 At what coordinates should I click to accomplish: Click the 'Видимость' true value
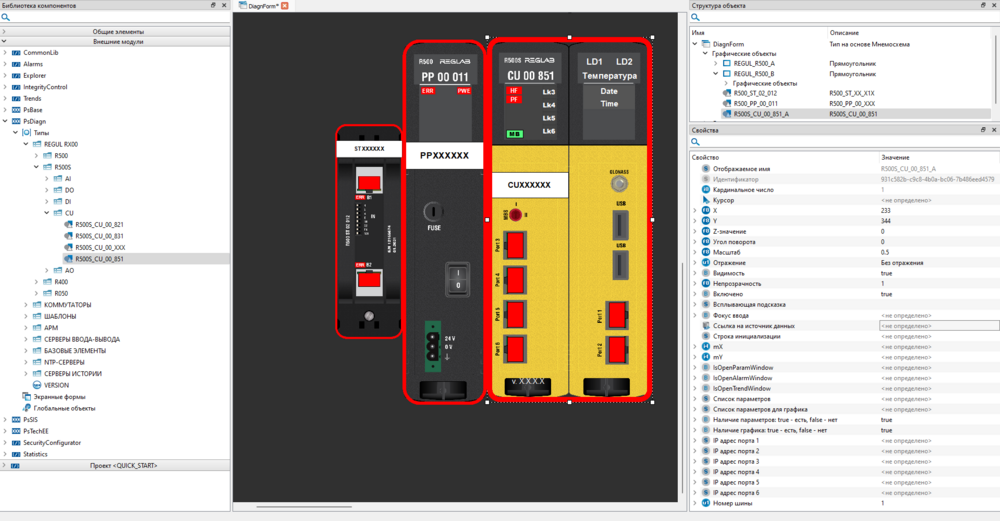click(887, 273)
